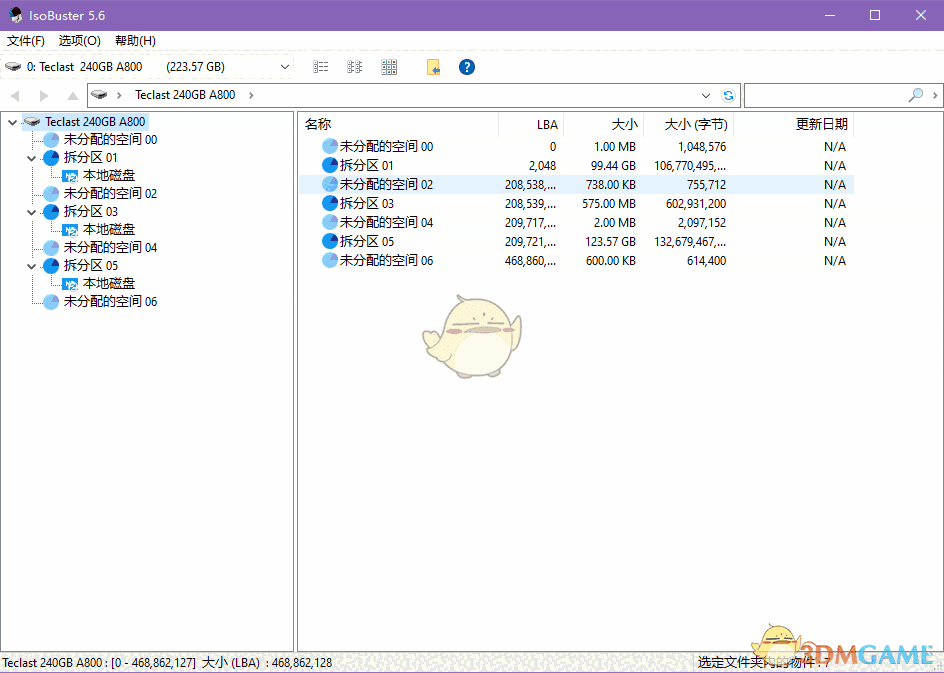Switch to the list view icon
Viewport: 944px width, 673px height.
coord(320,67)
